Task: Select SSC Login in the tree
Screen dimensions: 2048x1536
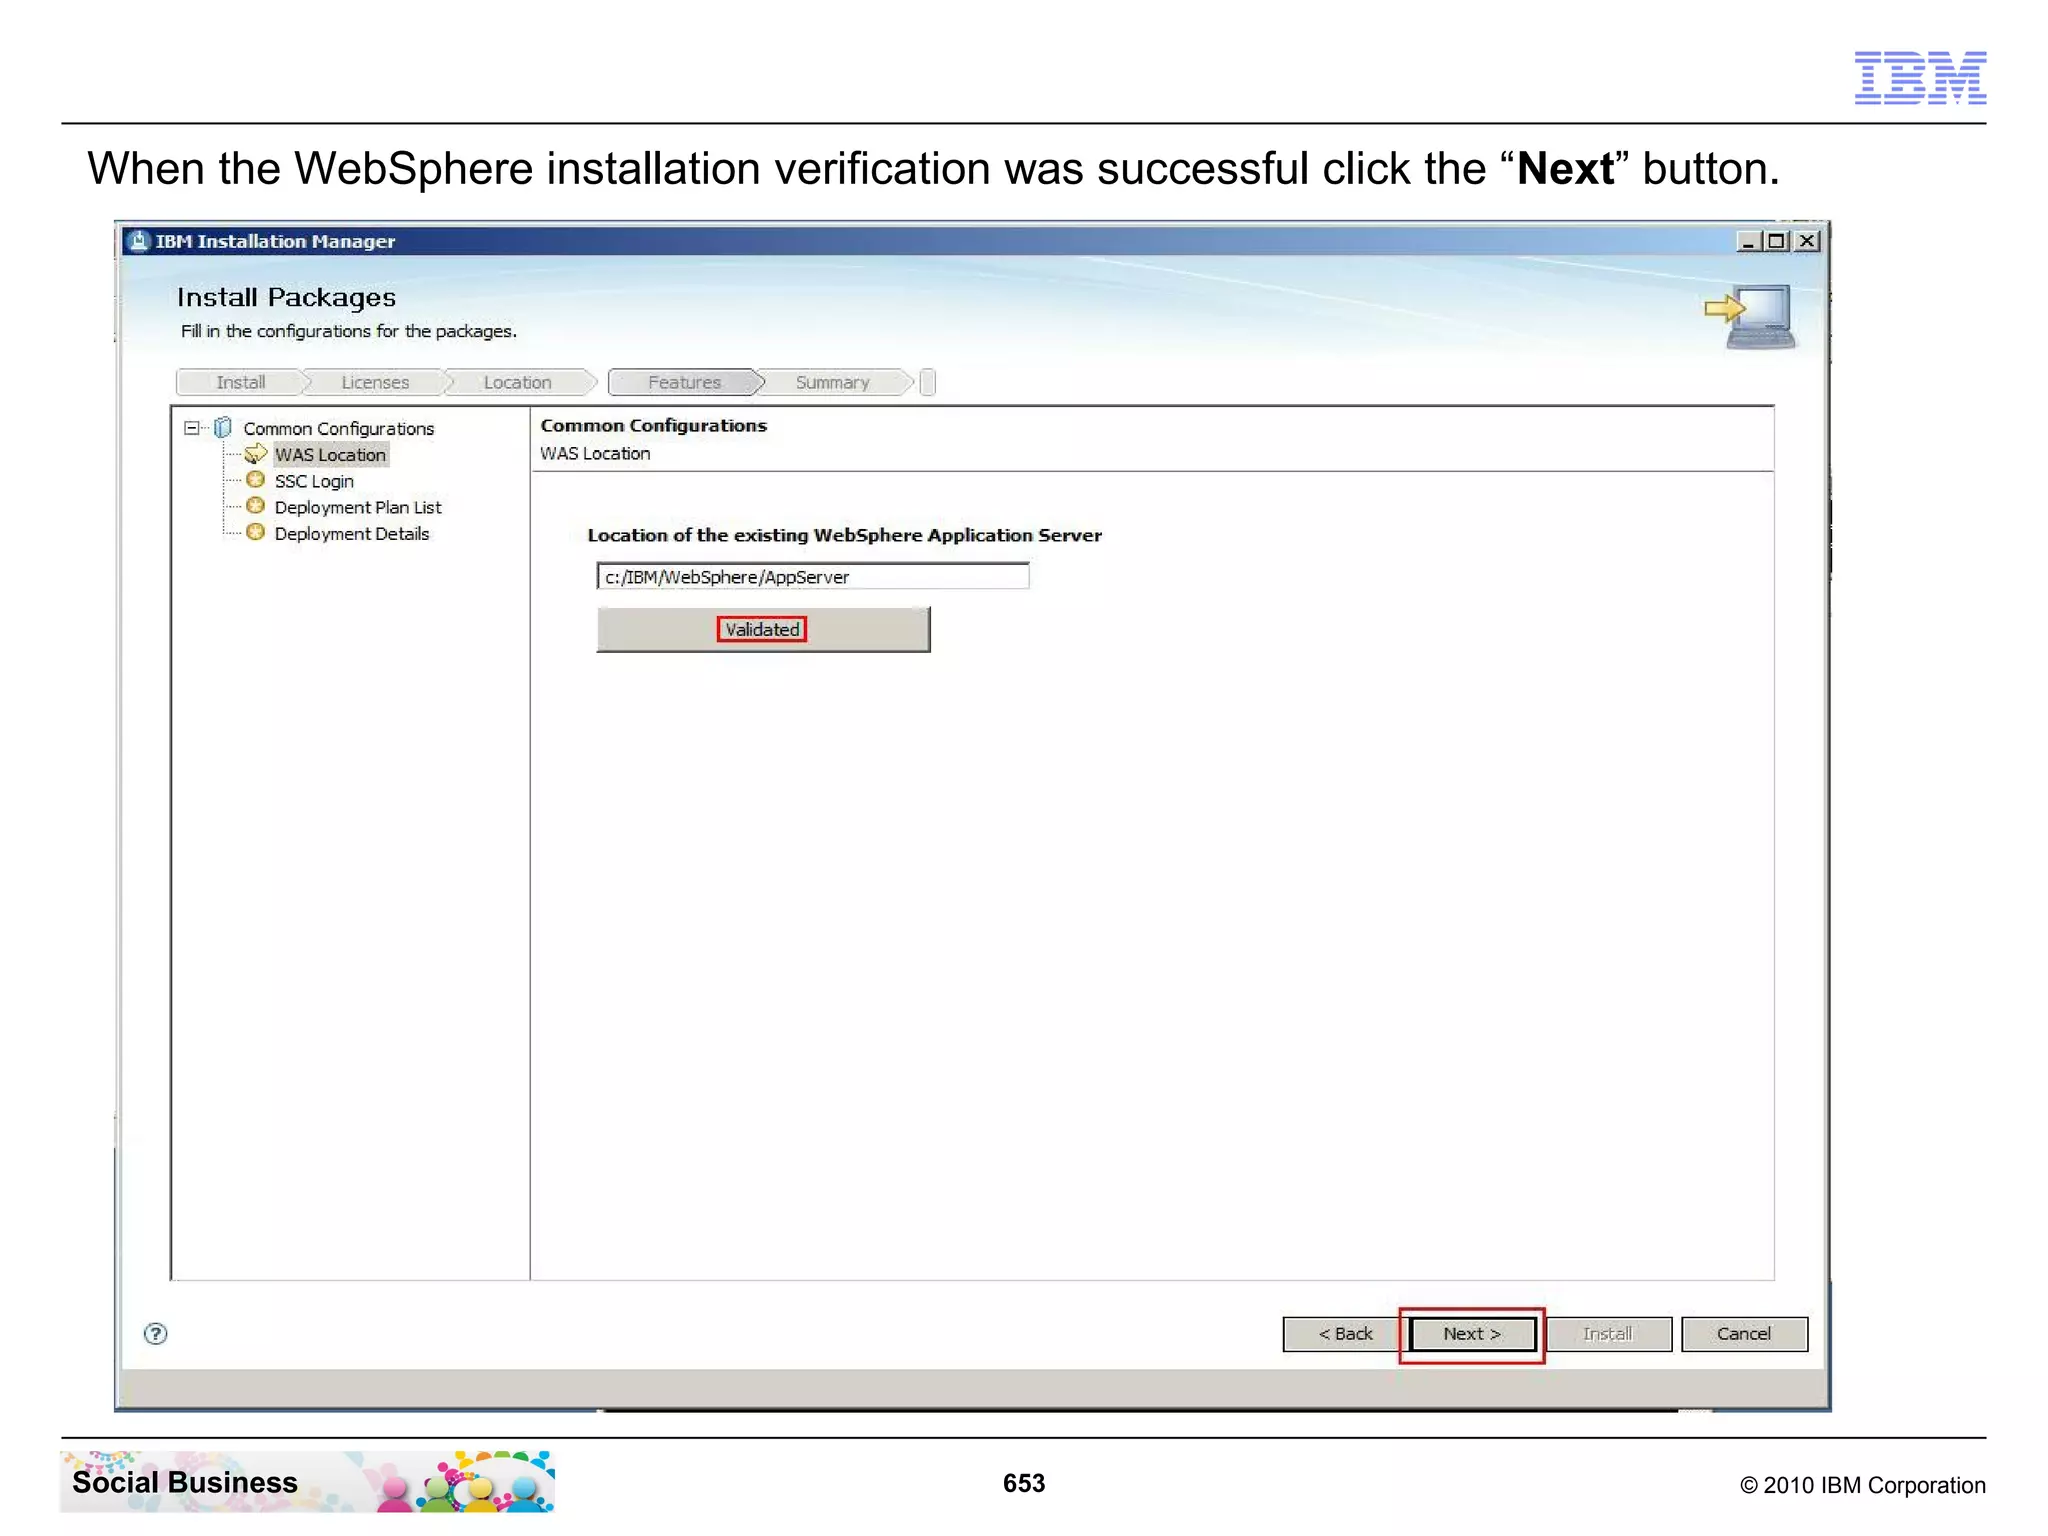Action: click(314, 481)
